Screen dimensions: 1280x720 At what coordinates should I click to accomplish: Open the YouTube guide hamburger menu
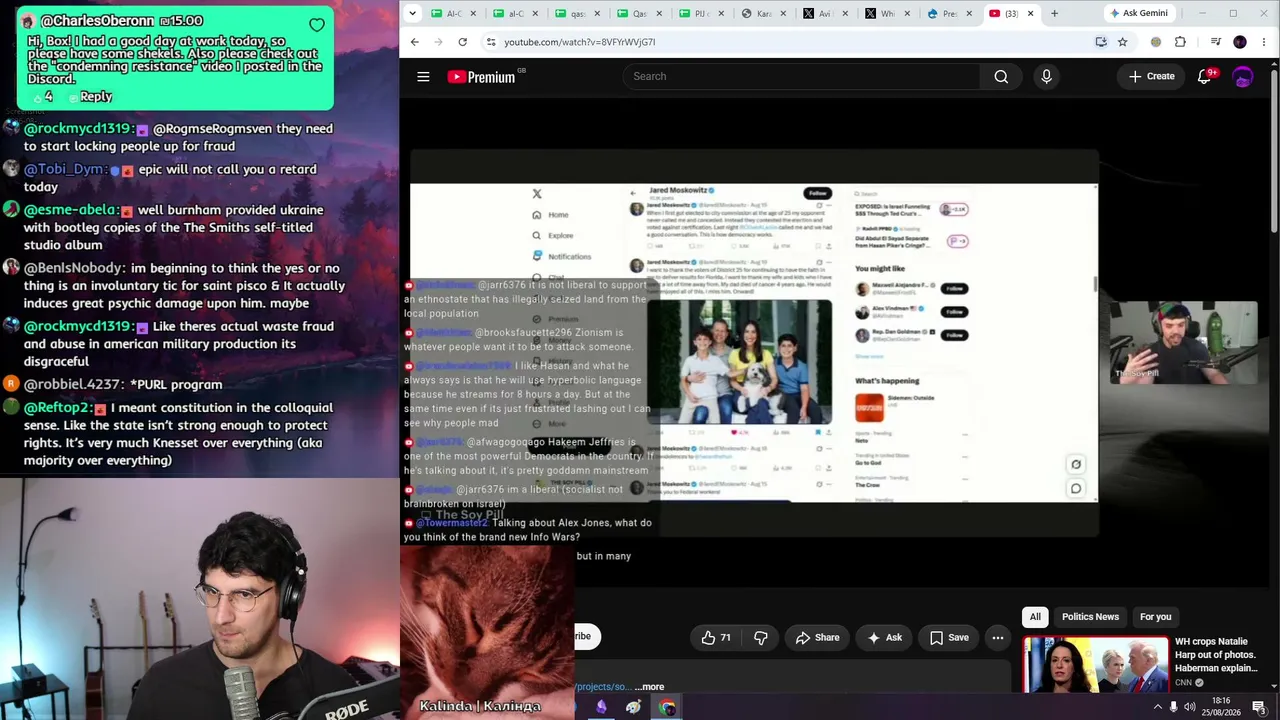point(423,77)
